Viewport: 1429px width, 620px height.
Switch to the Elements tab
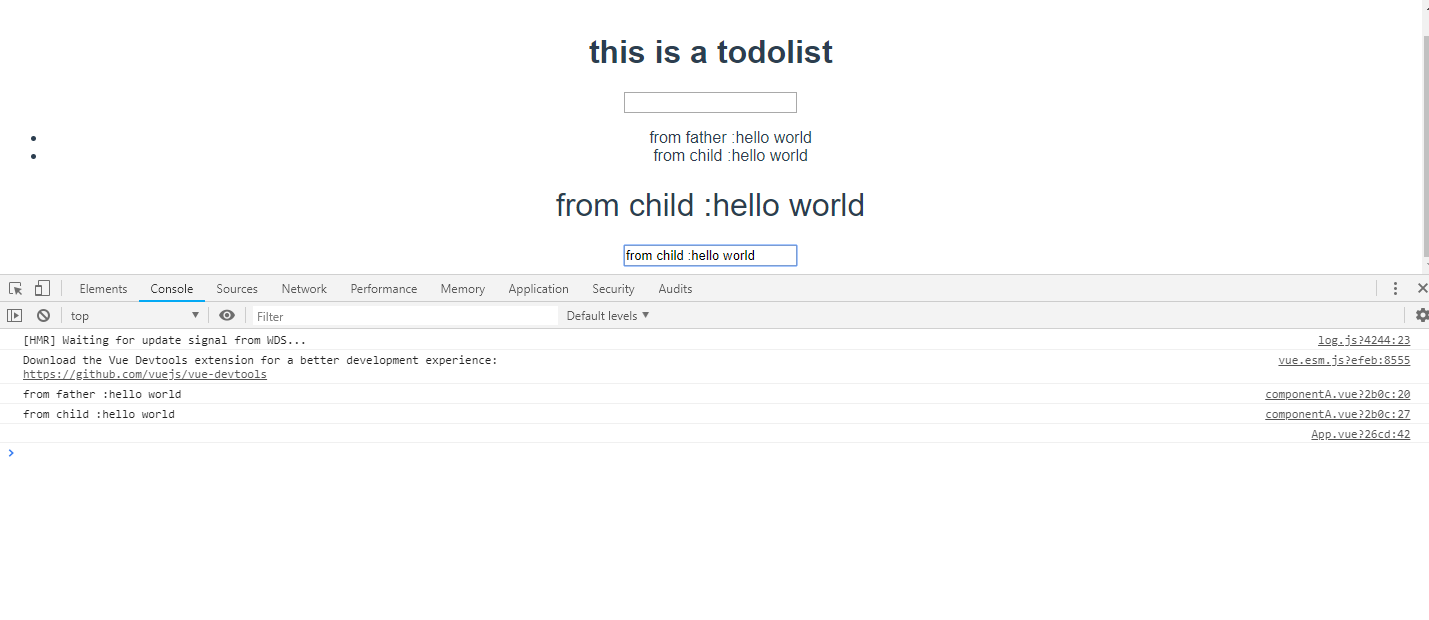point(103,288)
